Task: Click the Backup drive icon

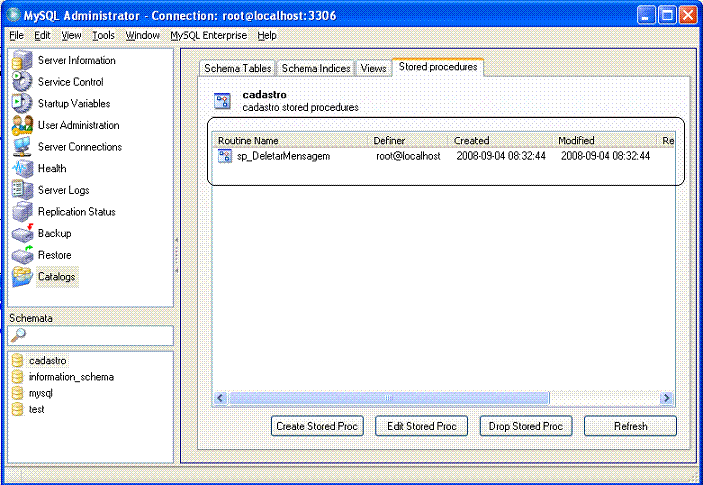Action: (x=22, y=233)
